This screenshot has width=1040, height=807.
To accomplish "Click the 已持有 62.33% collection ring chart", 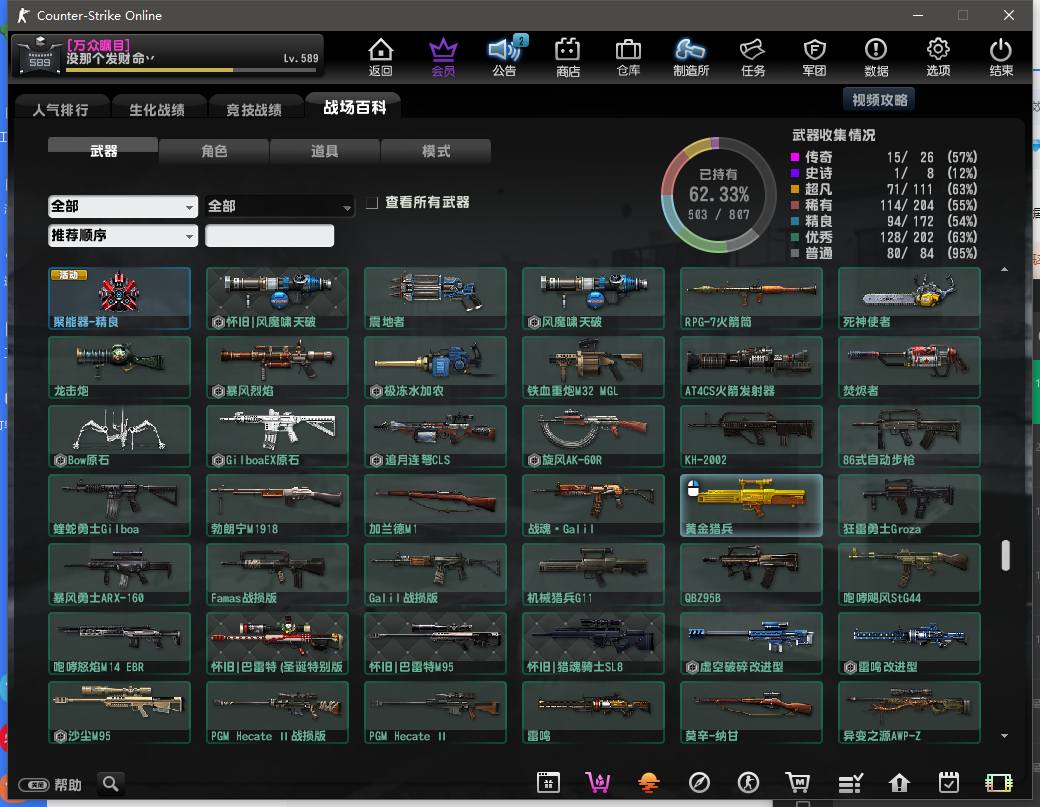I will tap(719, 195).
